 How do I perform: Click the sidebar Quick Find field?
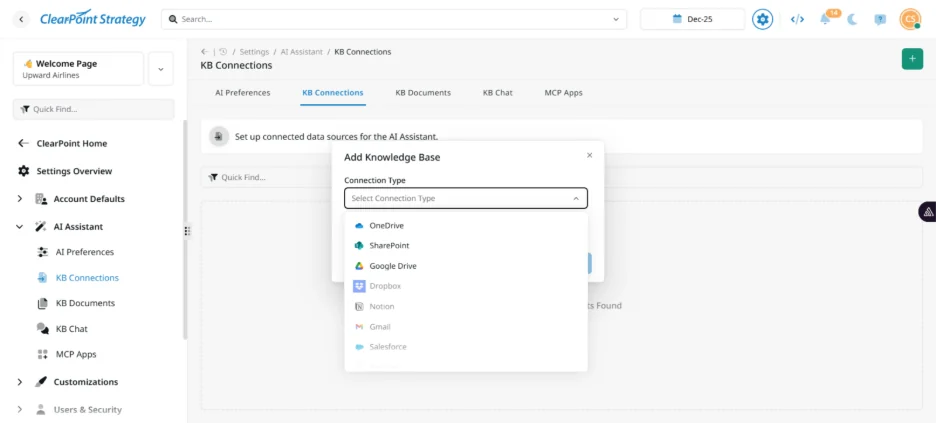pos(94,109)
